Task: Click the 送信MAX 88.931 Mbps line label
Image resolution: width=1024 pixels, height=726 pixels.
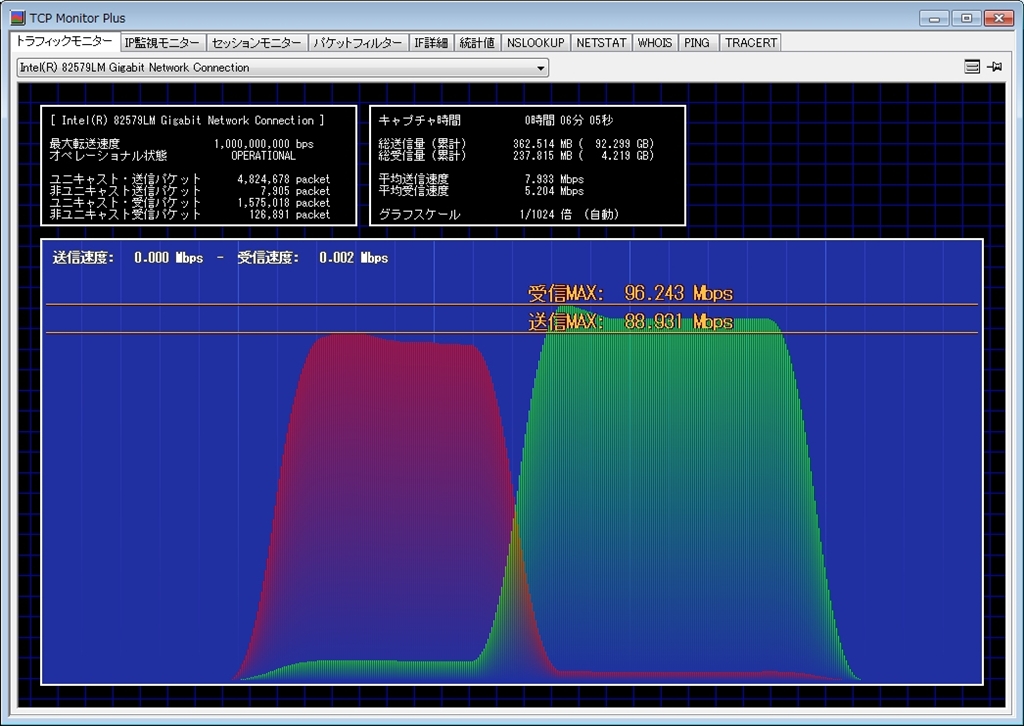Action: (630, 322)
